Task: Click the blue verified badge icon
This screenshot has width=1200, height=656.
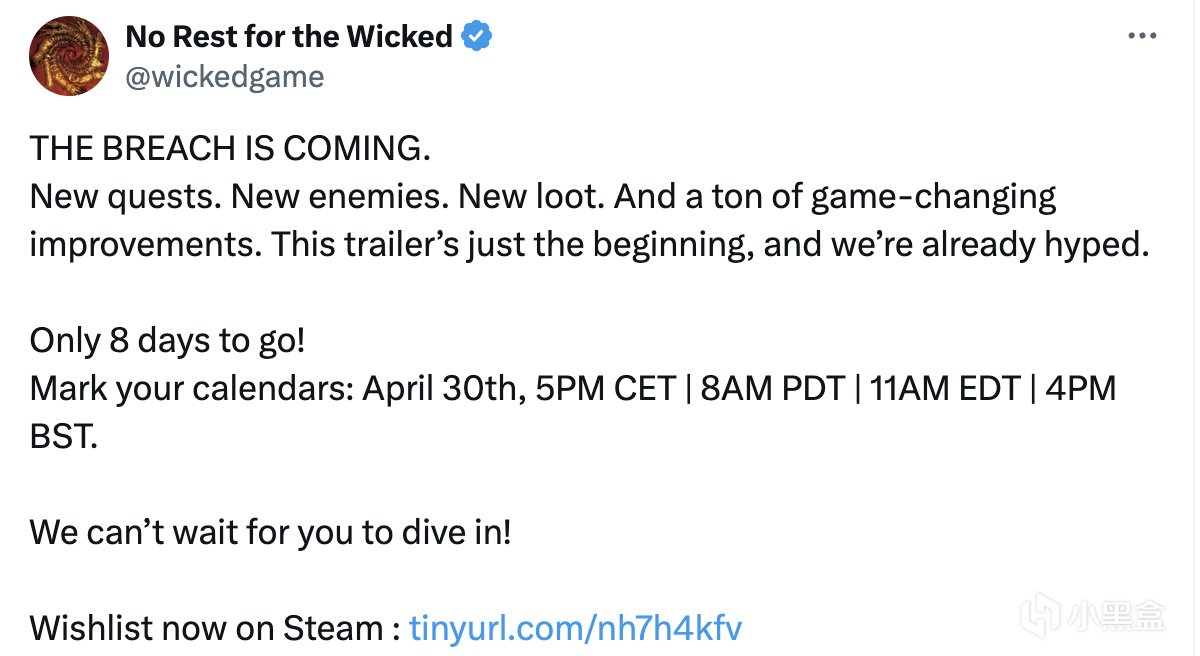Action: coord(476,37)
